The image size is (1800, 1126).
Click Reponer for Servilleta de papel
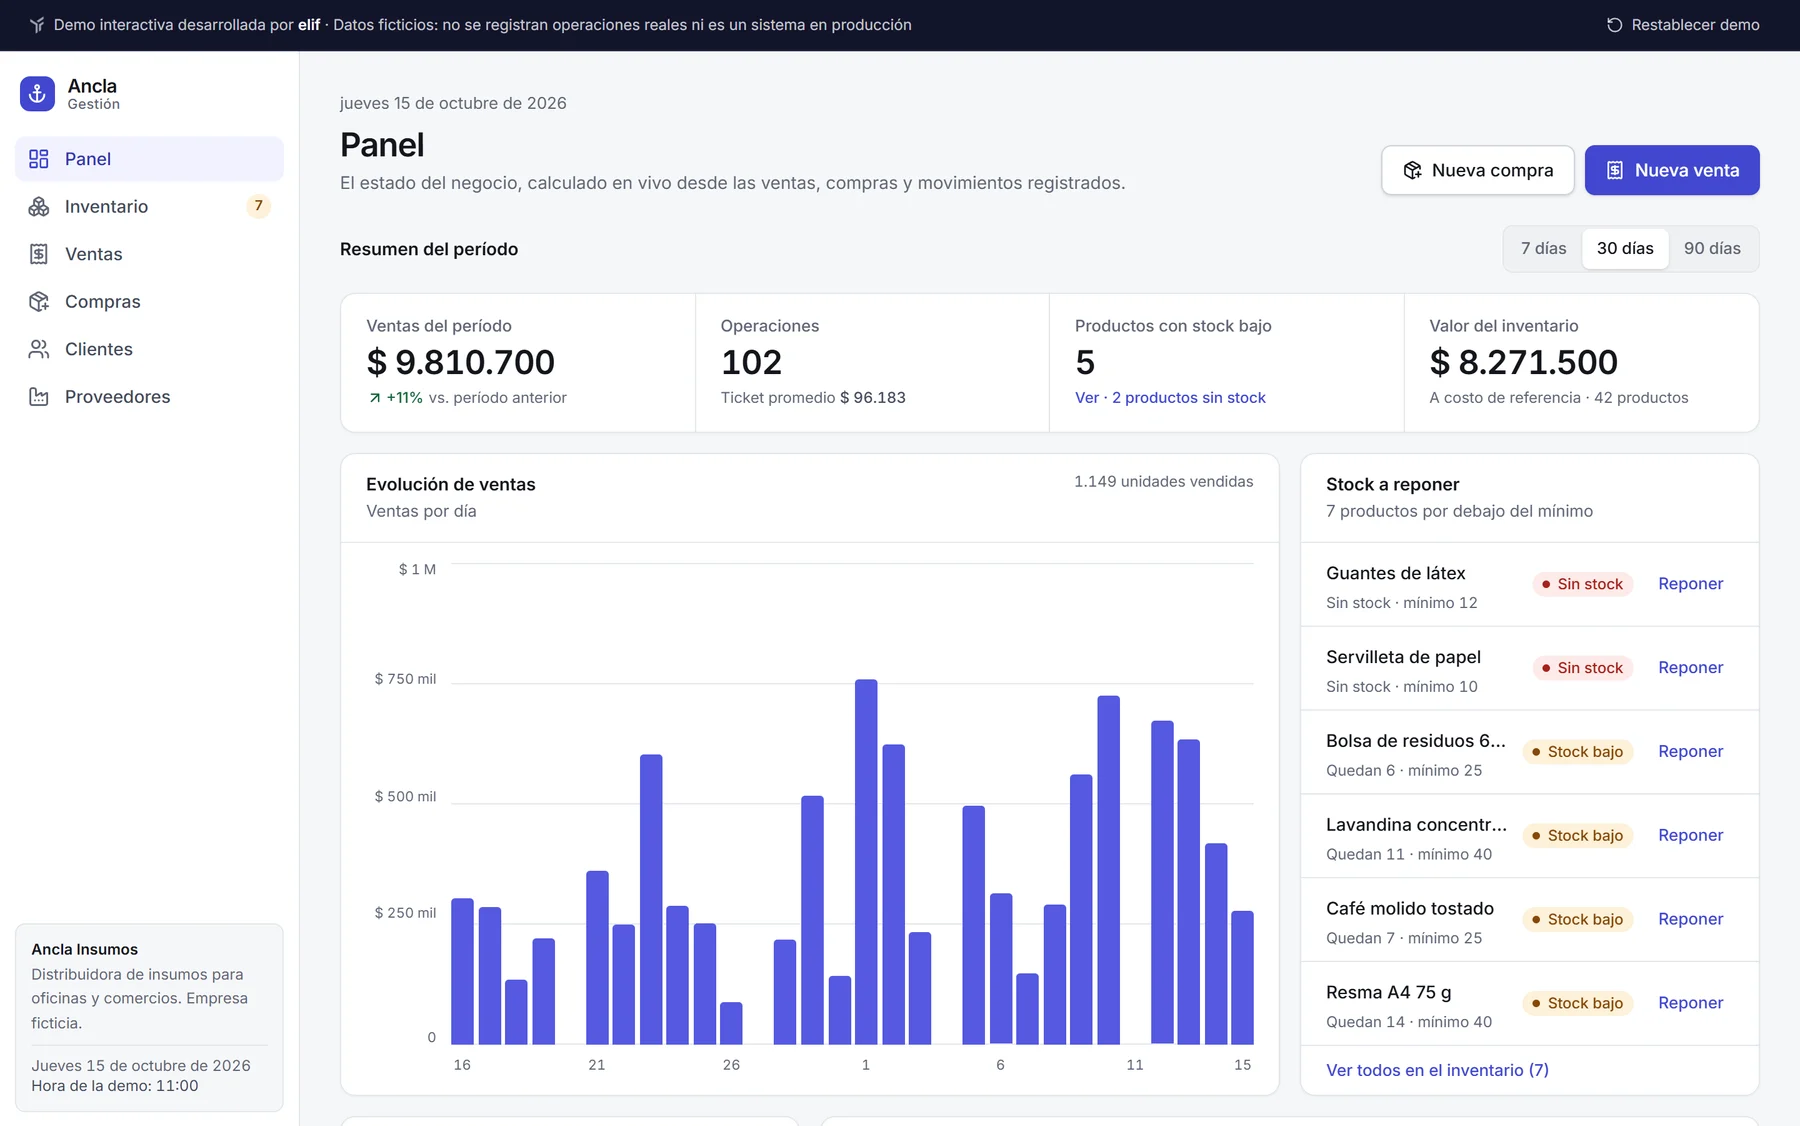click(x=1690, y=668)
